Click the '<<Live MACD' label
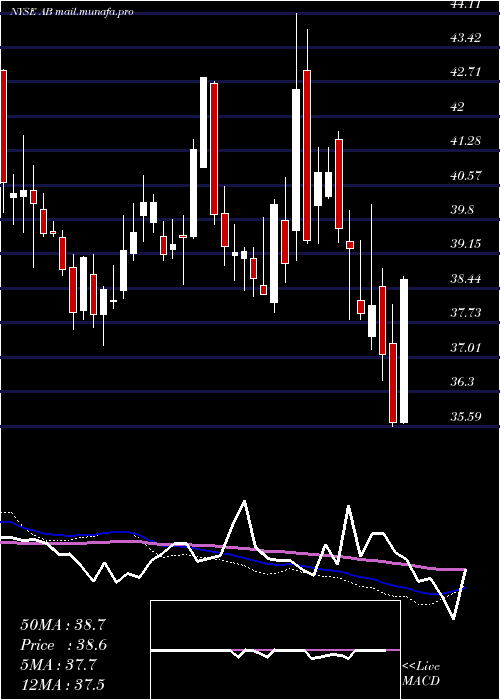500x700 pixels. (x=421, y=673)
